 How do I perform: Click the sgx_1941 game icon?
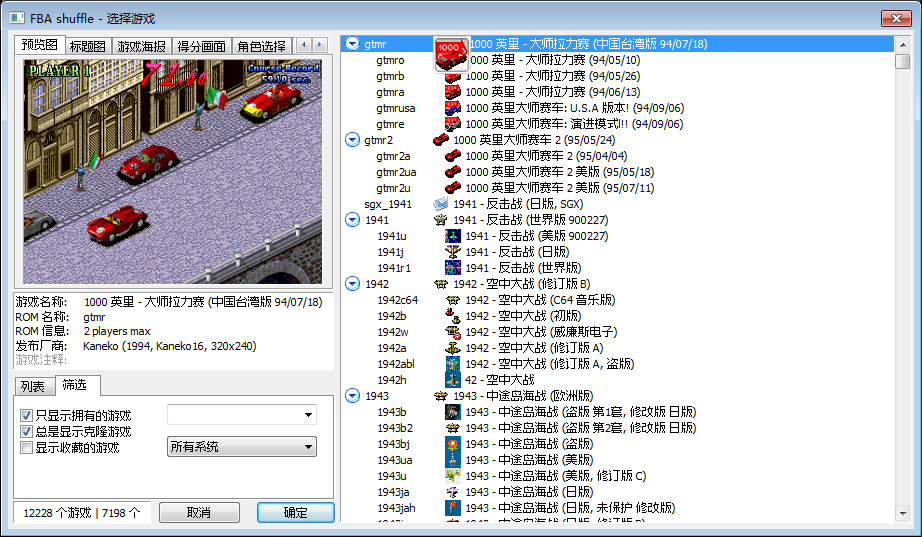pos(440,204)
